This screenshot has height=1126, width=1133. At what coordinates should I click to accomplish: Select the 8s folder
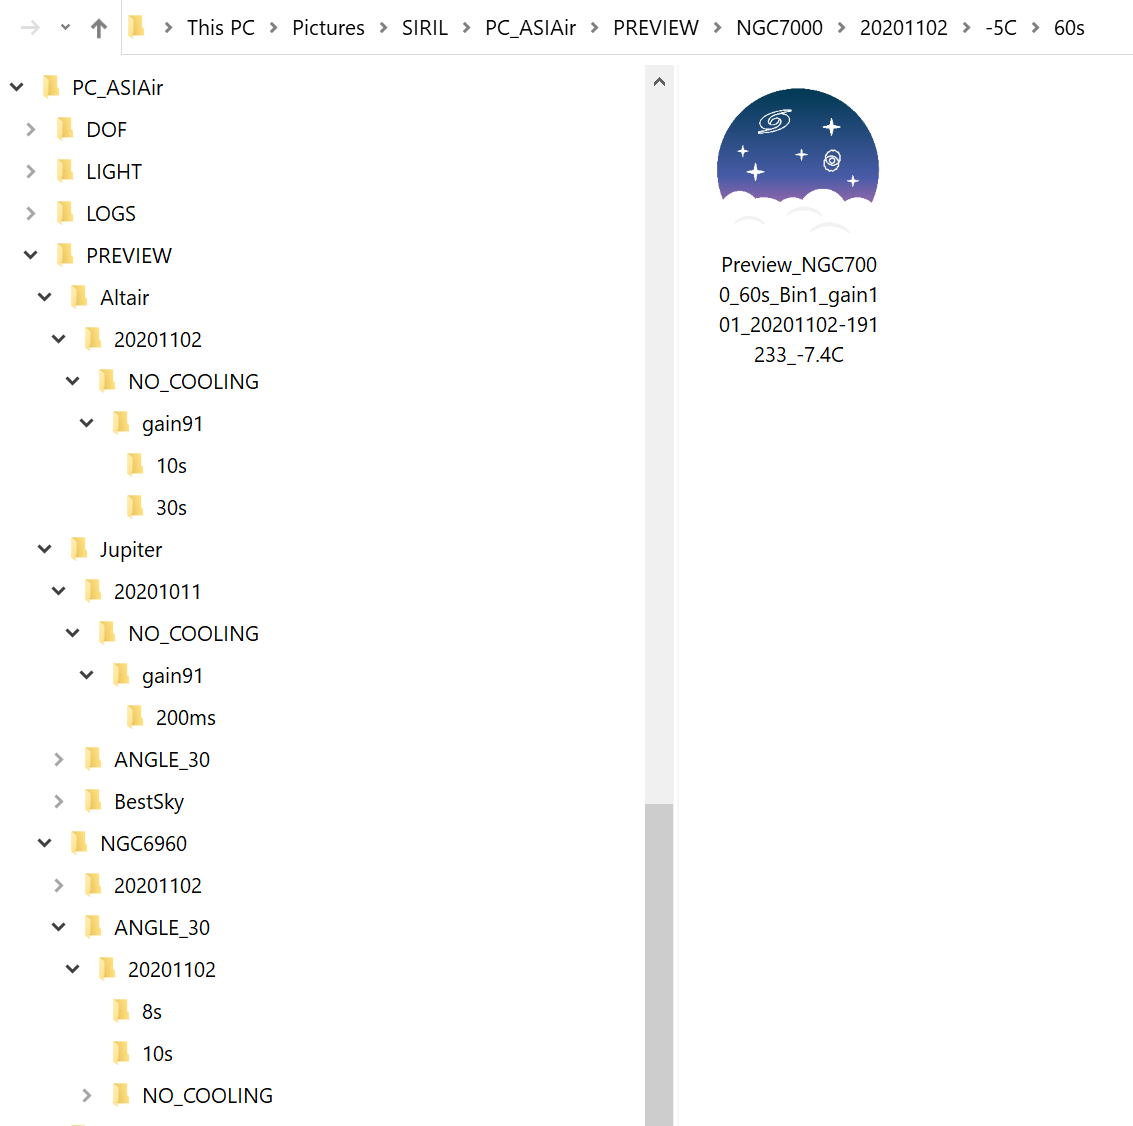152,1012
